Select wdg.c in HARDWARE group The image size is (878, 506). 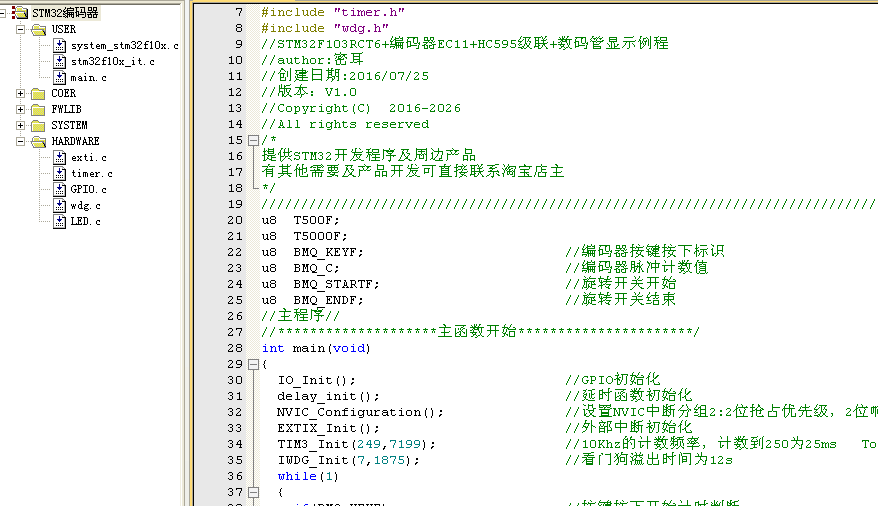(86, 206)
